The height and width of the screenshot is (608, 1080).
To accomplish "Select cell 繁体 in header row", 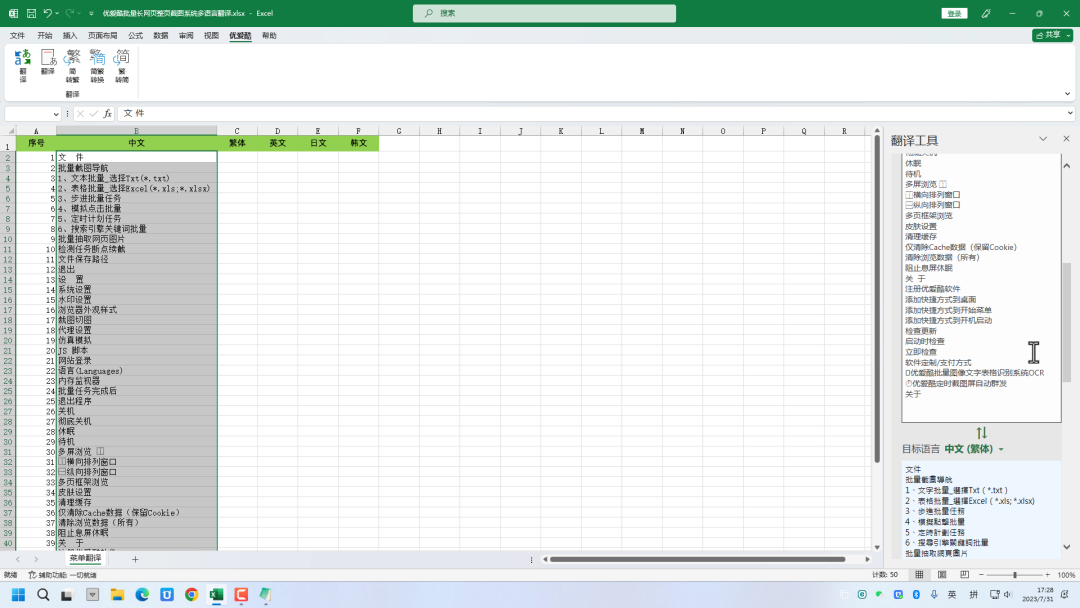I will coord(237,143).
